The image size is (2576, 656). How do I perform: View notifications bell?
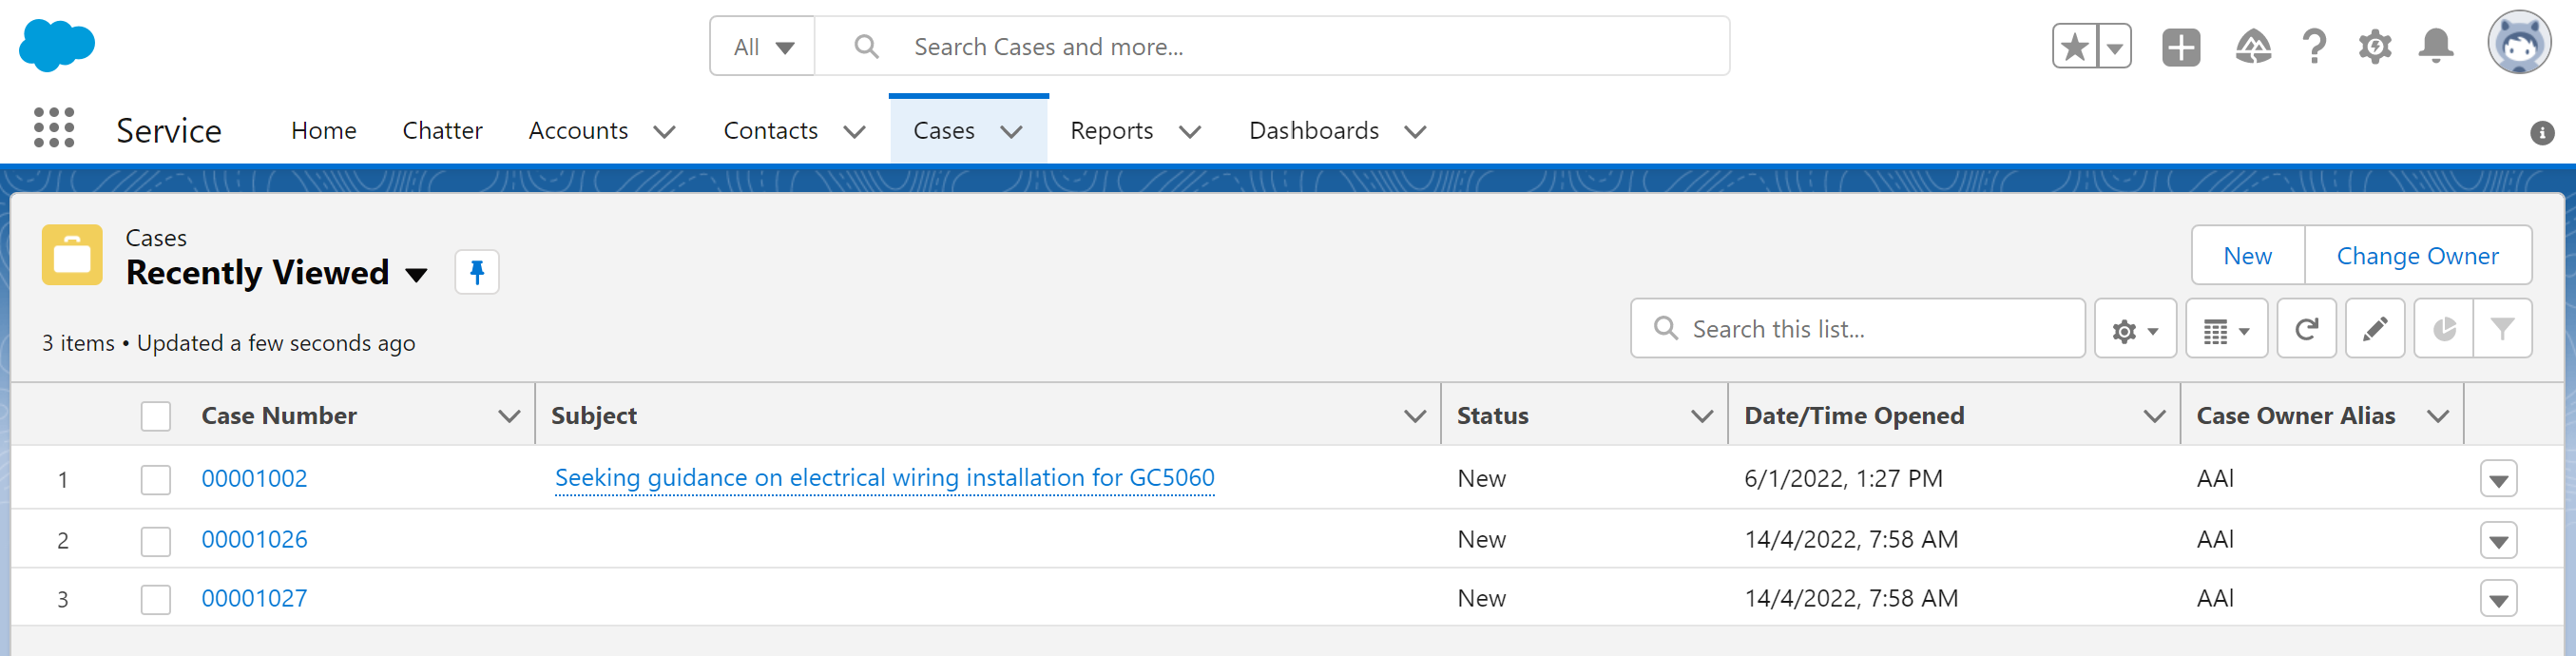(x=2436, y=46)
